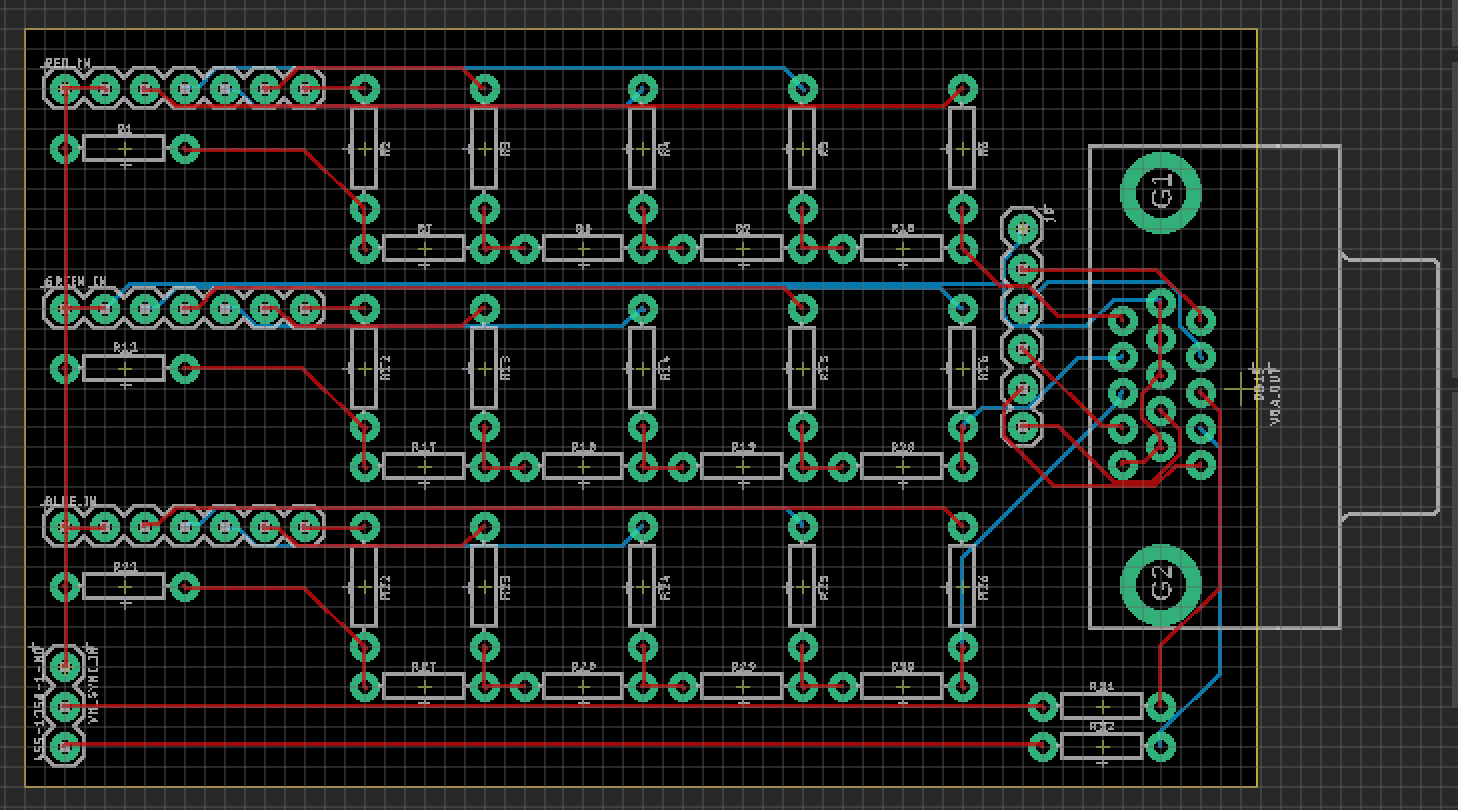
Task: Select horizontal resistor R18
Action: coord(583,466)
